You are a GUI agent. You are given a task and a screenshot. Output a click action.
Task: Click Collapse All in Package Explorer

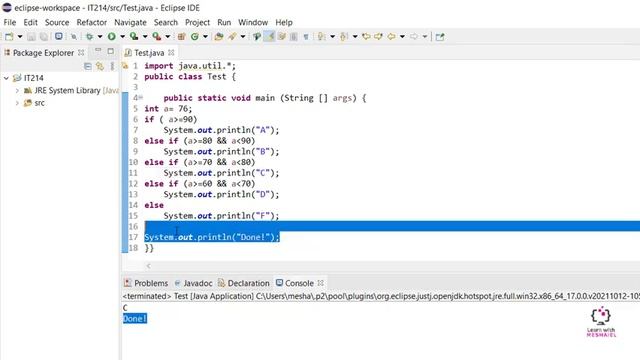point(87,66)
